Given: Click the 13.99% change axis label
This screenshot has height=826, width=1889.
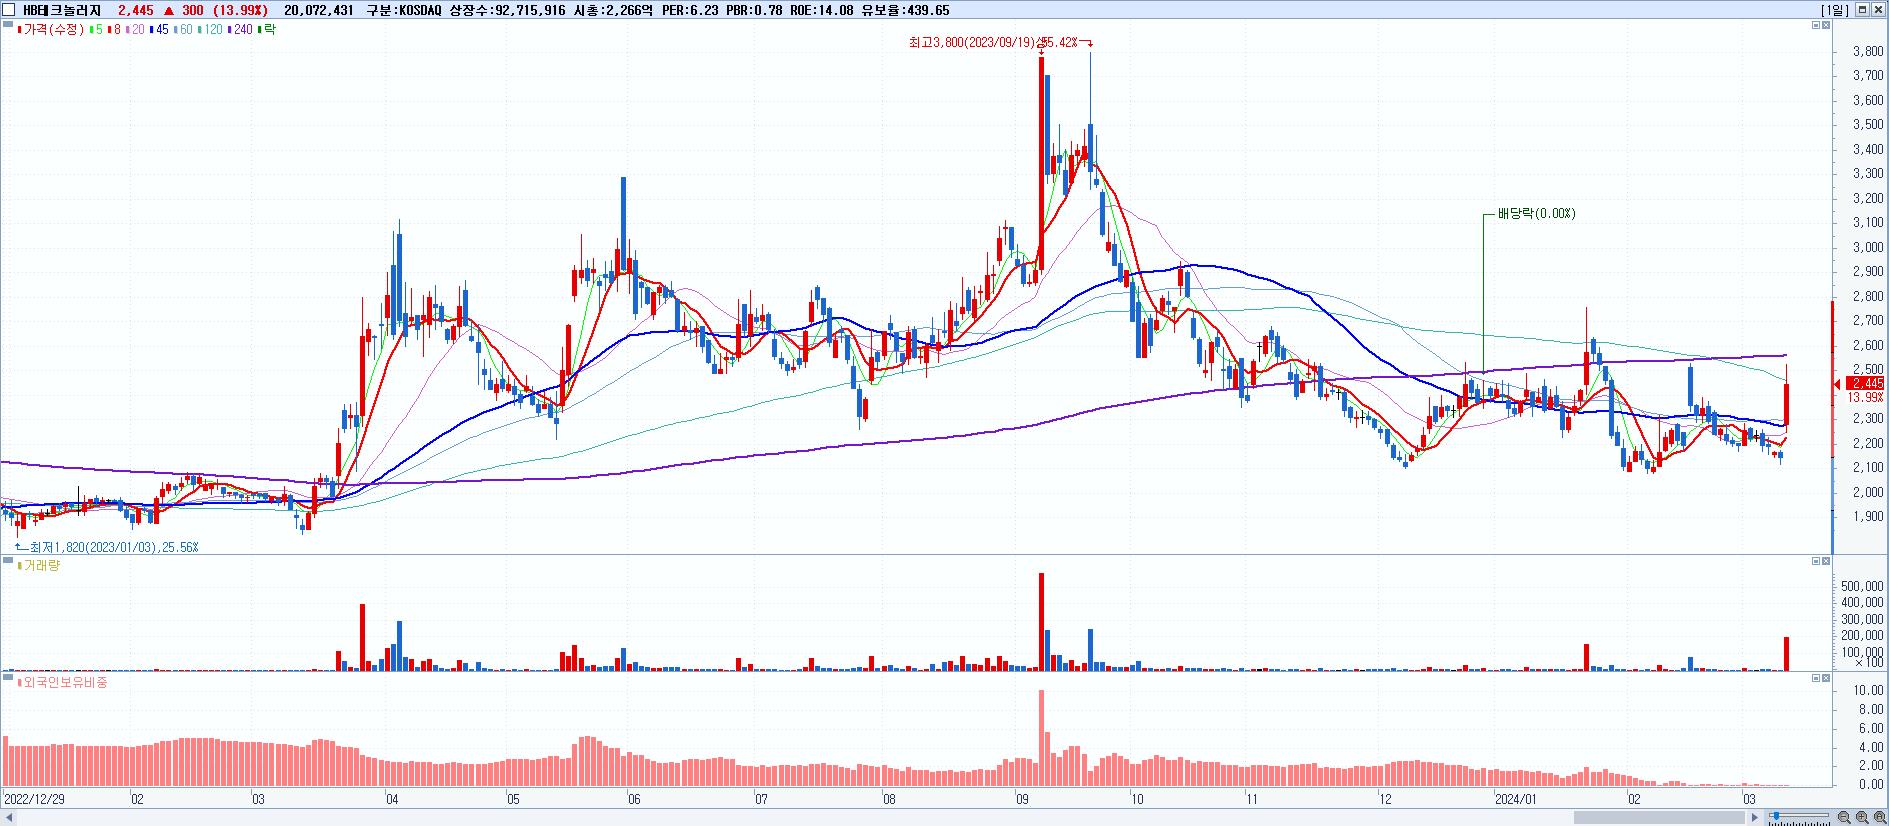Looking at the screenshot, I should [x=1867, y=398].
